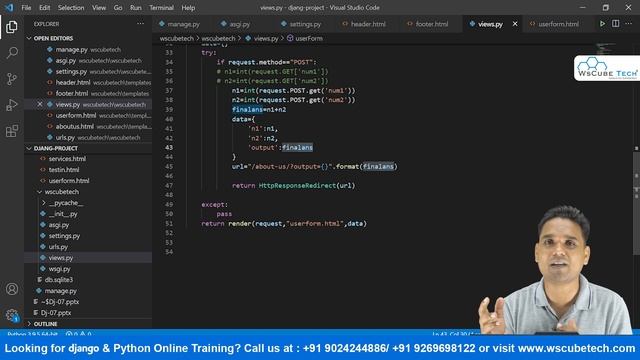Viewport: 640px width, 360px height.
Task: Close the views.py tab
Action: [515, 24]
